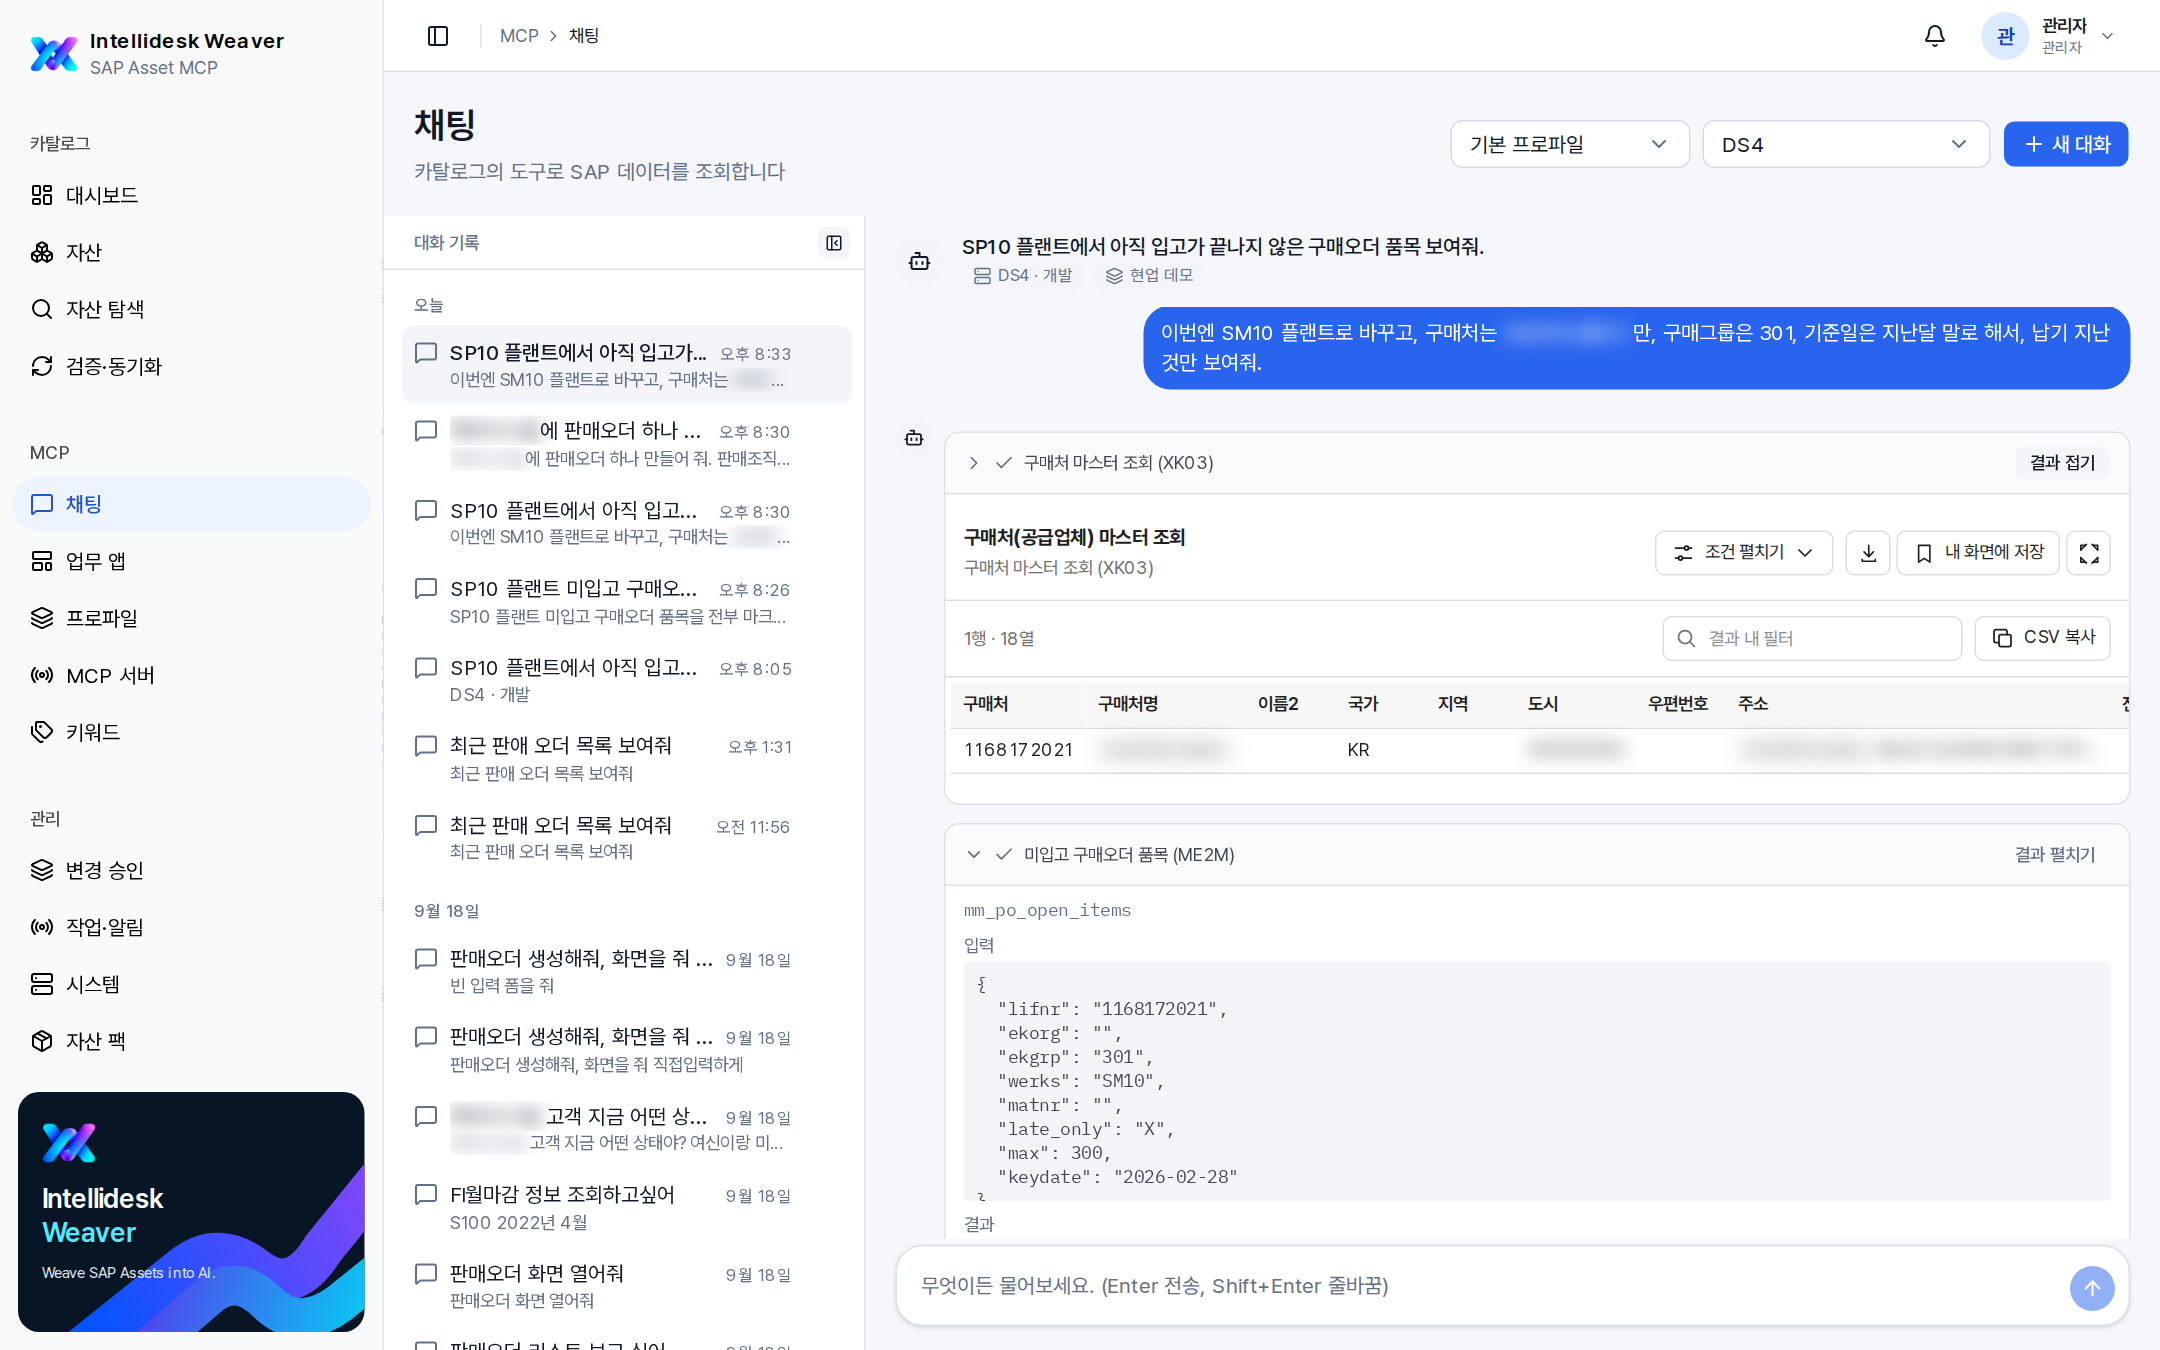
Task: Open 자산 탐색 search page
Action: (x=191, y=309)
